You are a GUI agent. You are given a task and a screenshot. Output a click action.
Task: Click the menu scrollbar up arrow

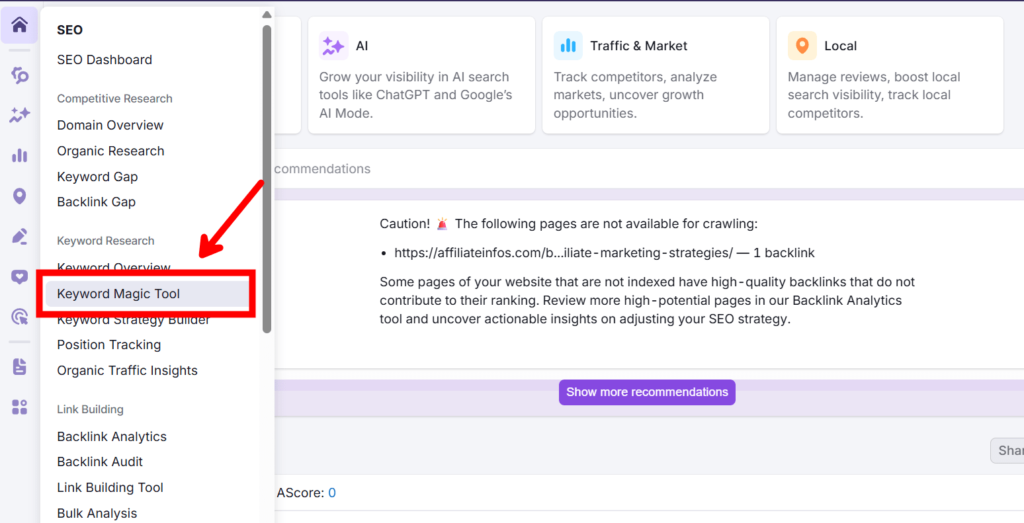click(266, 14)
